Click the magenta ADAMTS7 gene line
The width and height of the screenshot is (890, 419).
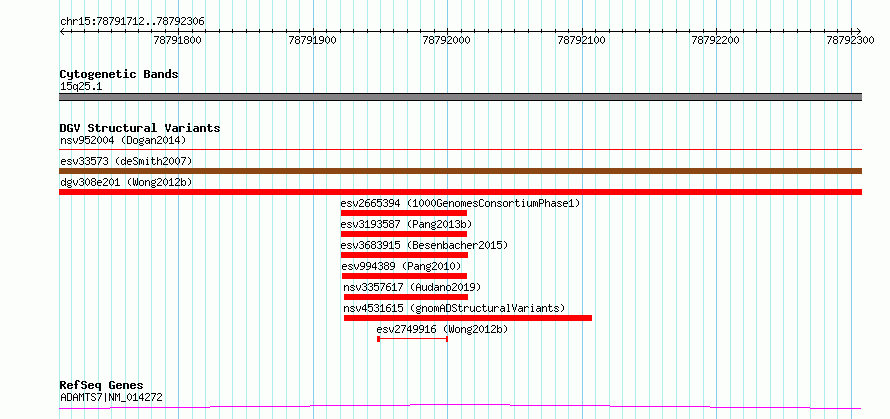[x=460, y=407]
